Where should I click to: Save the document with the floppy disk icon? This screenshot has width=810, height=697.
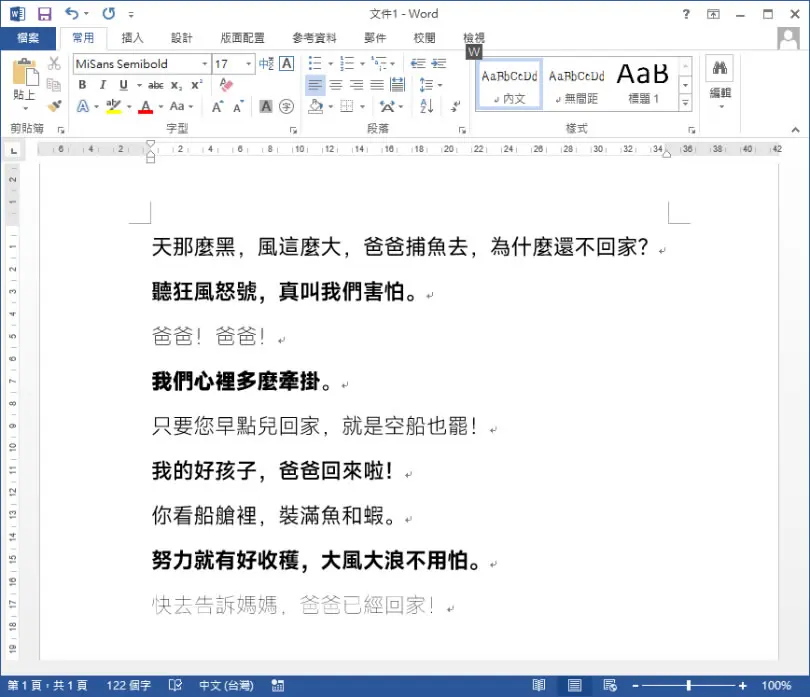[45, 14]
